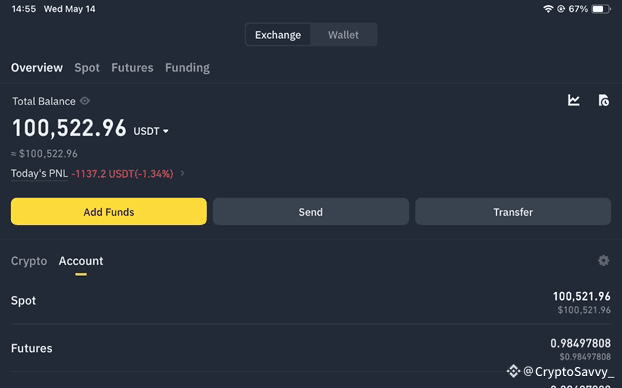Expand Today's PNL details chevron
622x388 pixels.
click(x=182, y=173)
